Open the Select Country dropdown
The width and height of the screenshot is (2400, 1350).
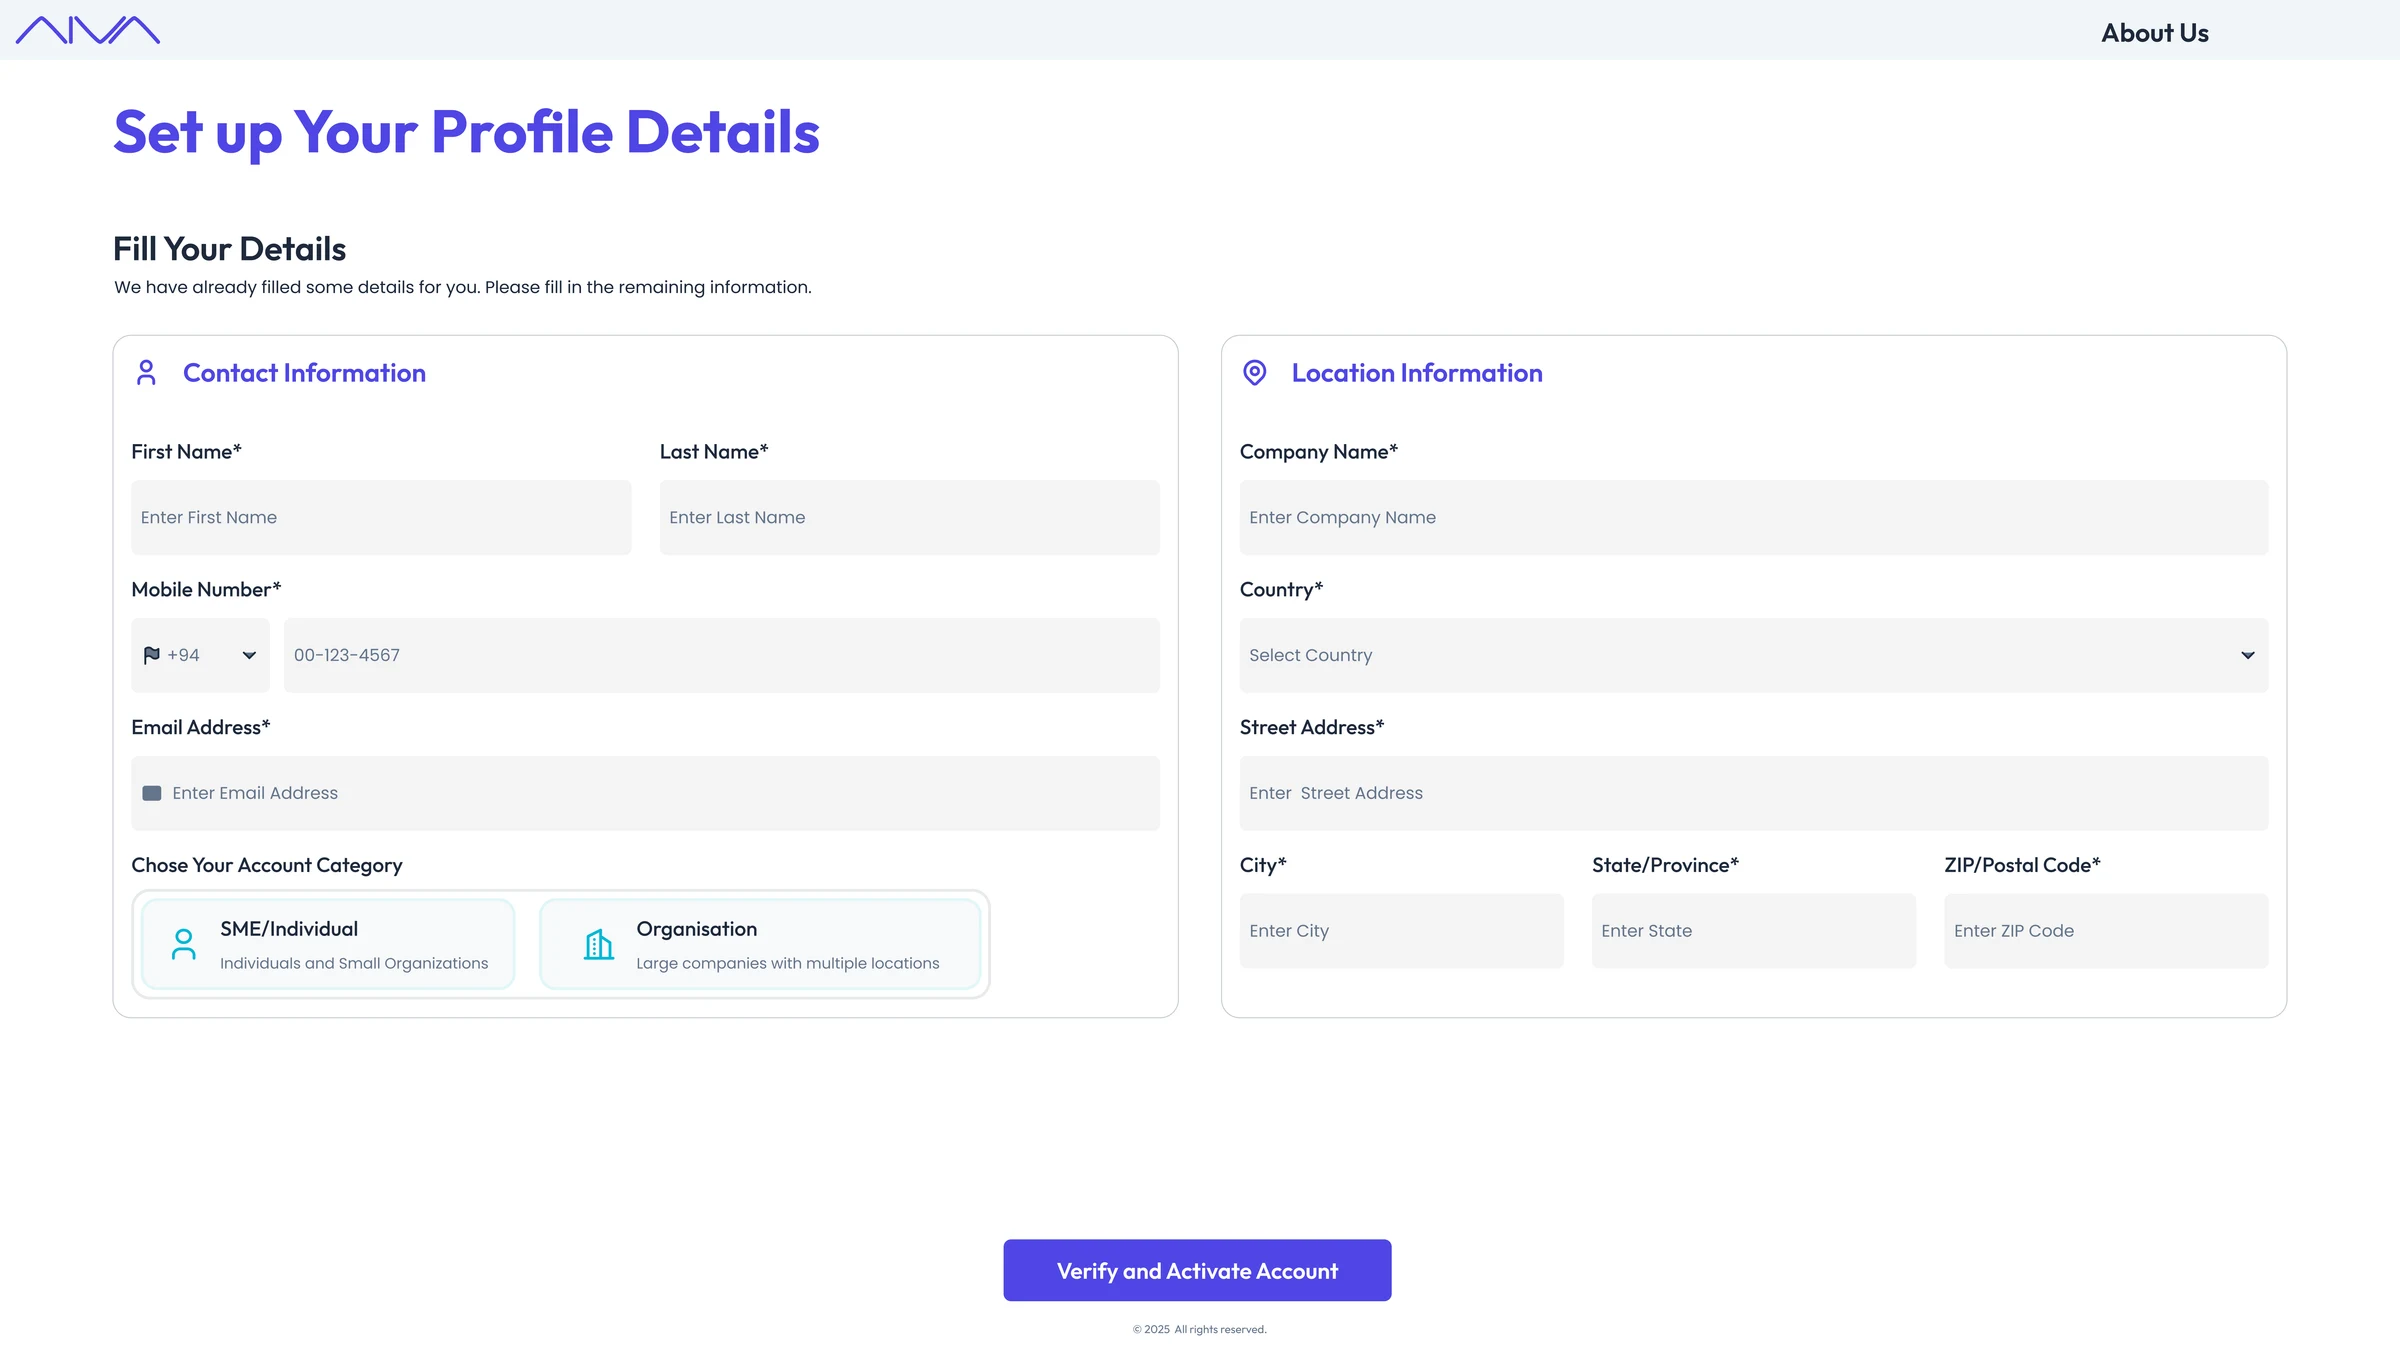tap(1753, 655)
